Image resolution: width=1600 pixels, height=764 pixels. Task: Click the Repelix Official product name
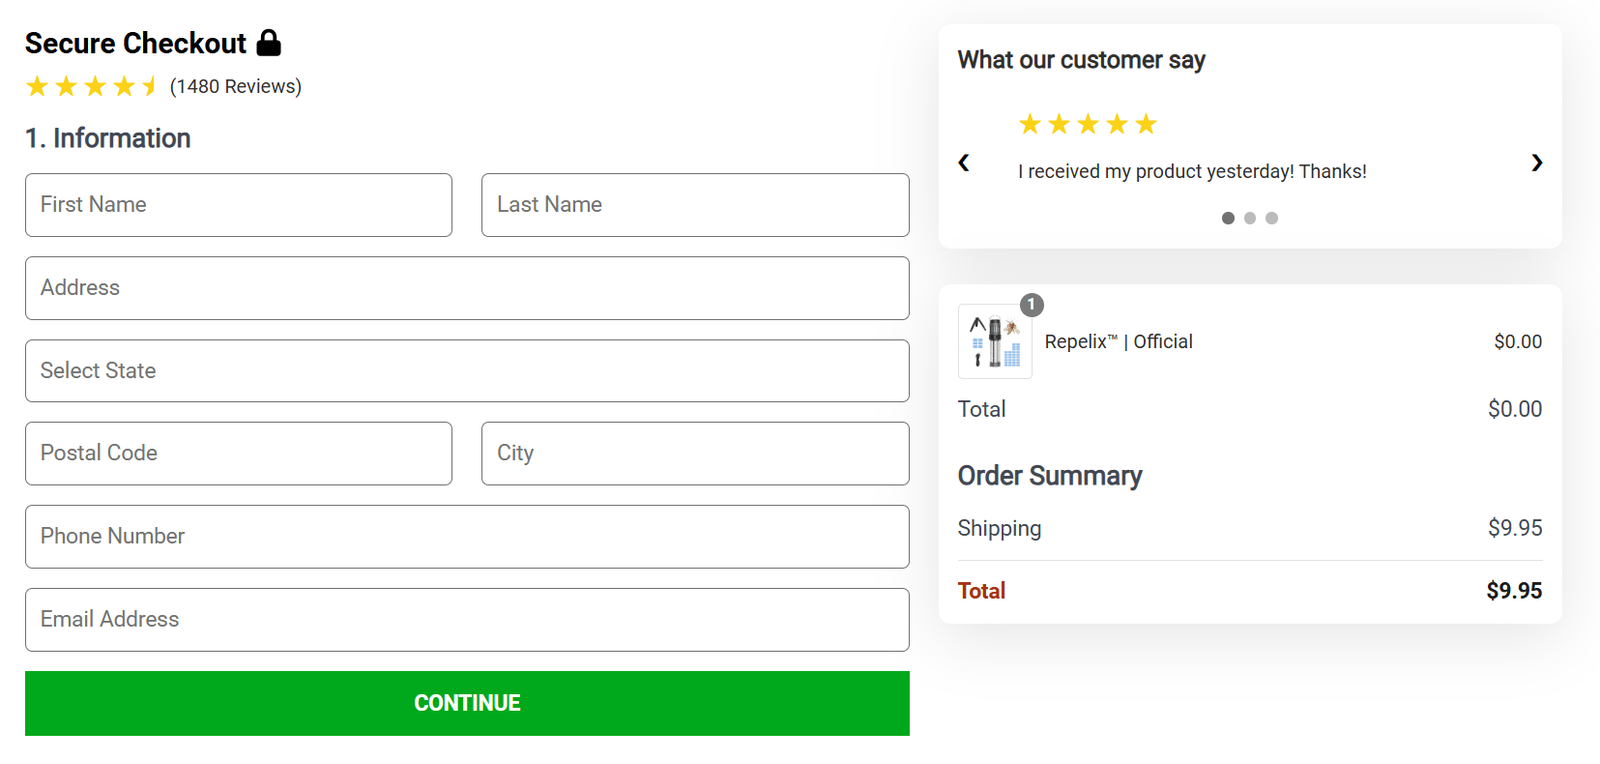pos(1118,341)
